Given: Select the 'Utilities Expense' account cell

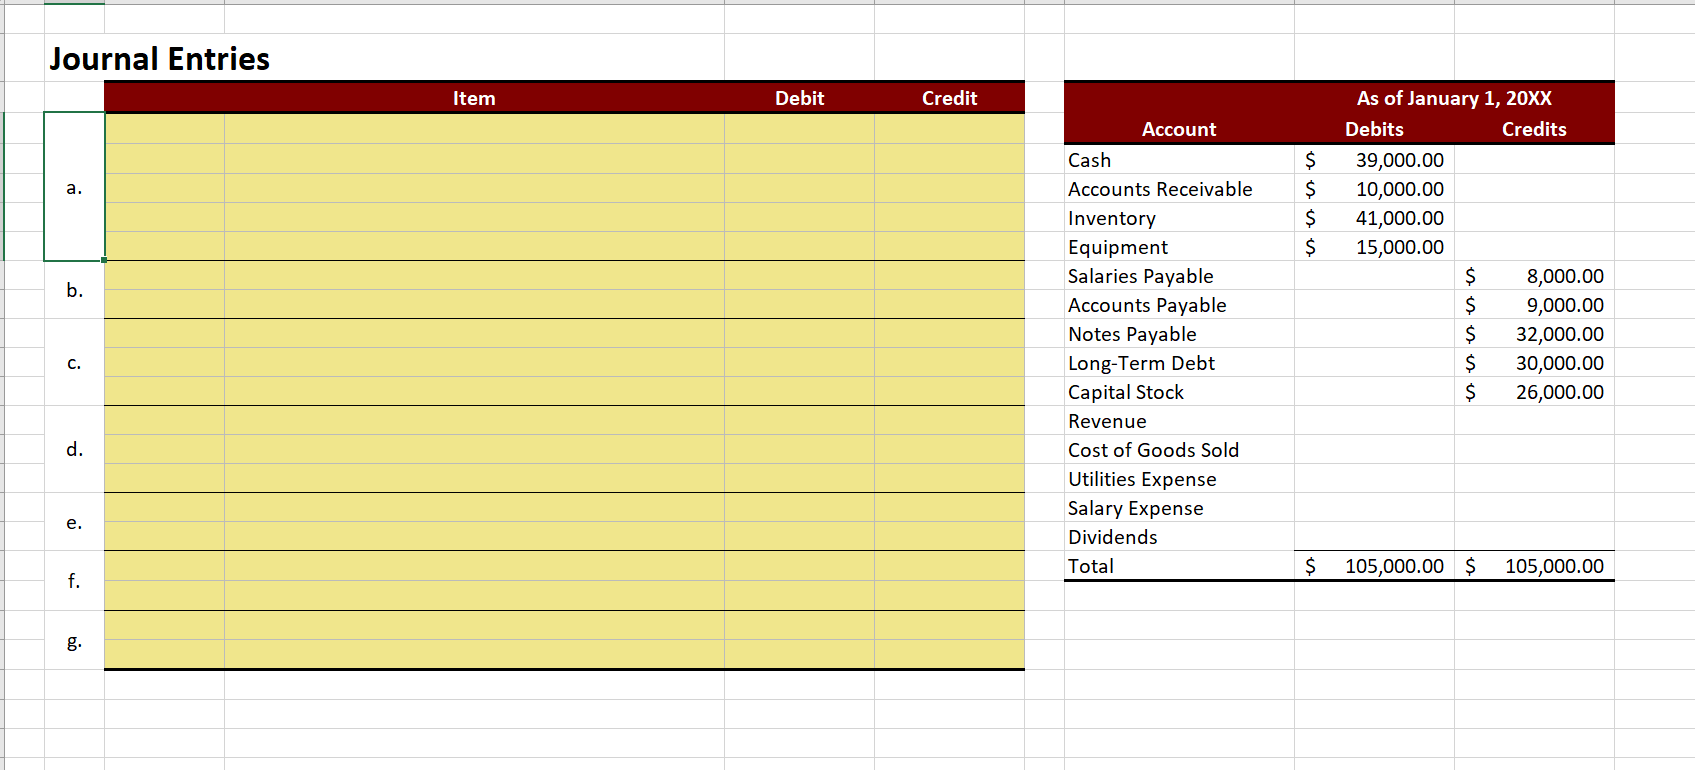Looking at the screenshot, I should coord(1179,479).
